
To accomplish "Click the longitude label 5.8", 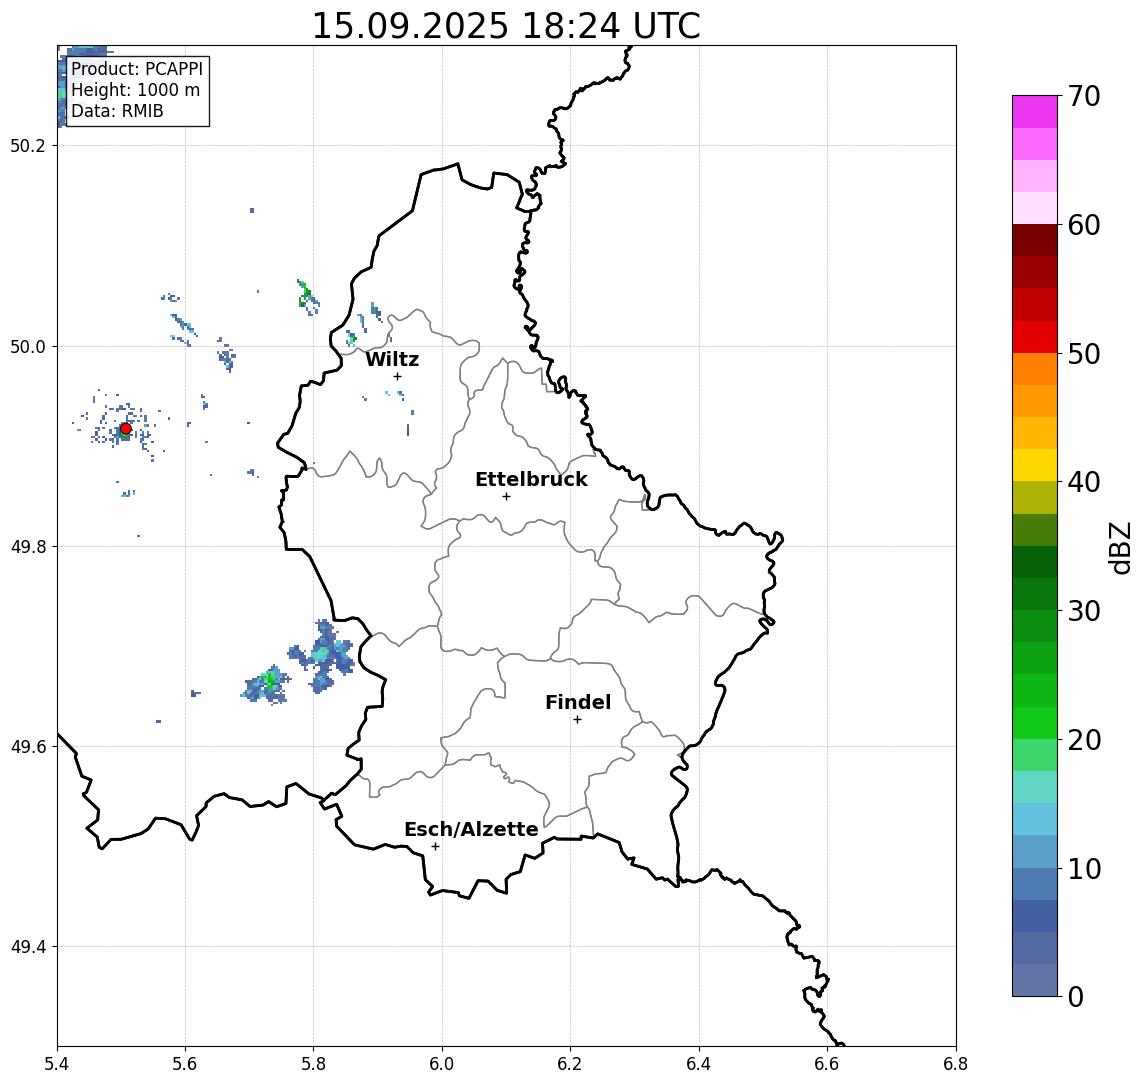I will click(x=314, y=1064).
